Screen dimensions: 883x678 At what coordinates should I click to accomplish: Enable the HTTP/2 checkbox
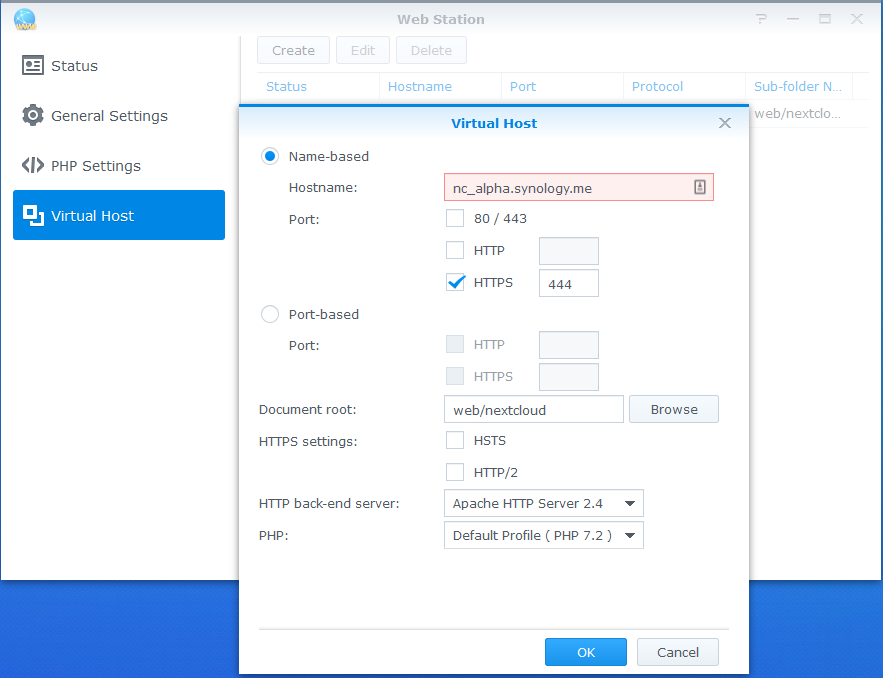455,472
